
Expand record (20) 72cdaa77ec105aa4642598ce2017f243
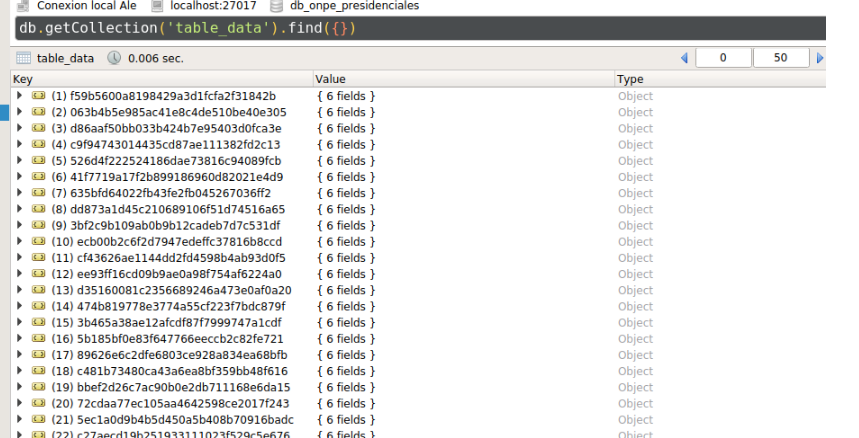pos(20,403)
